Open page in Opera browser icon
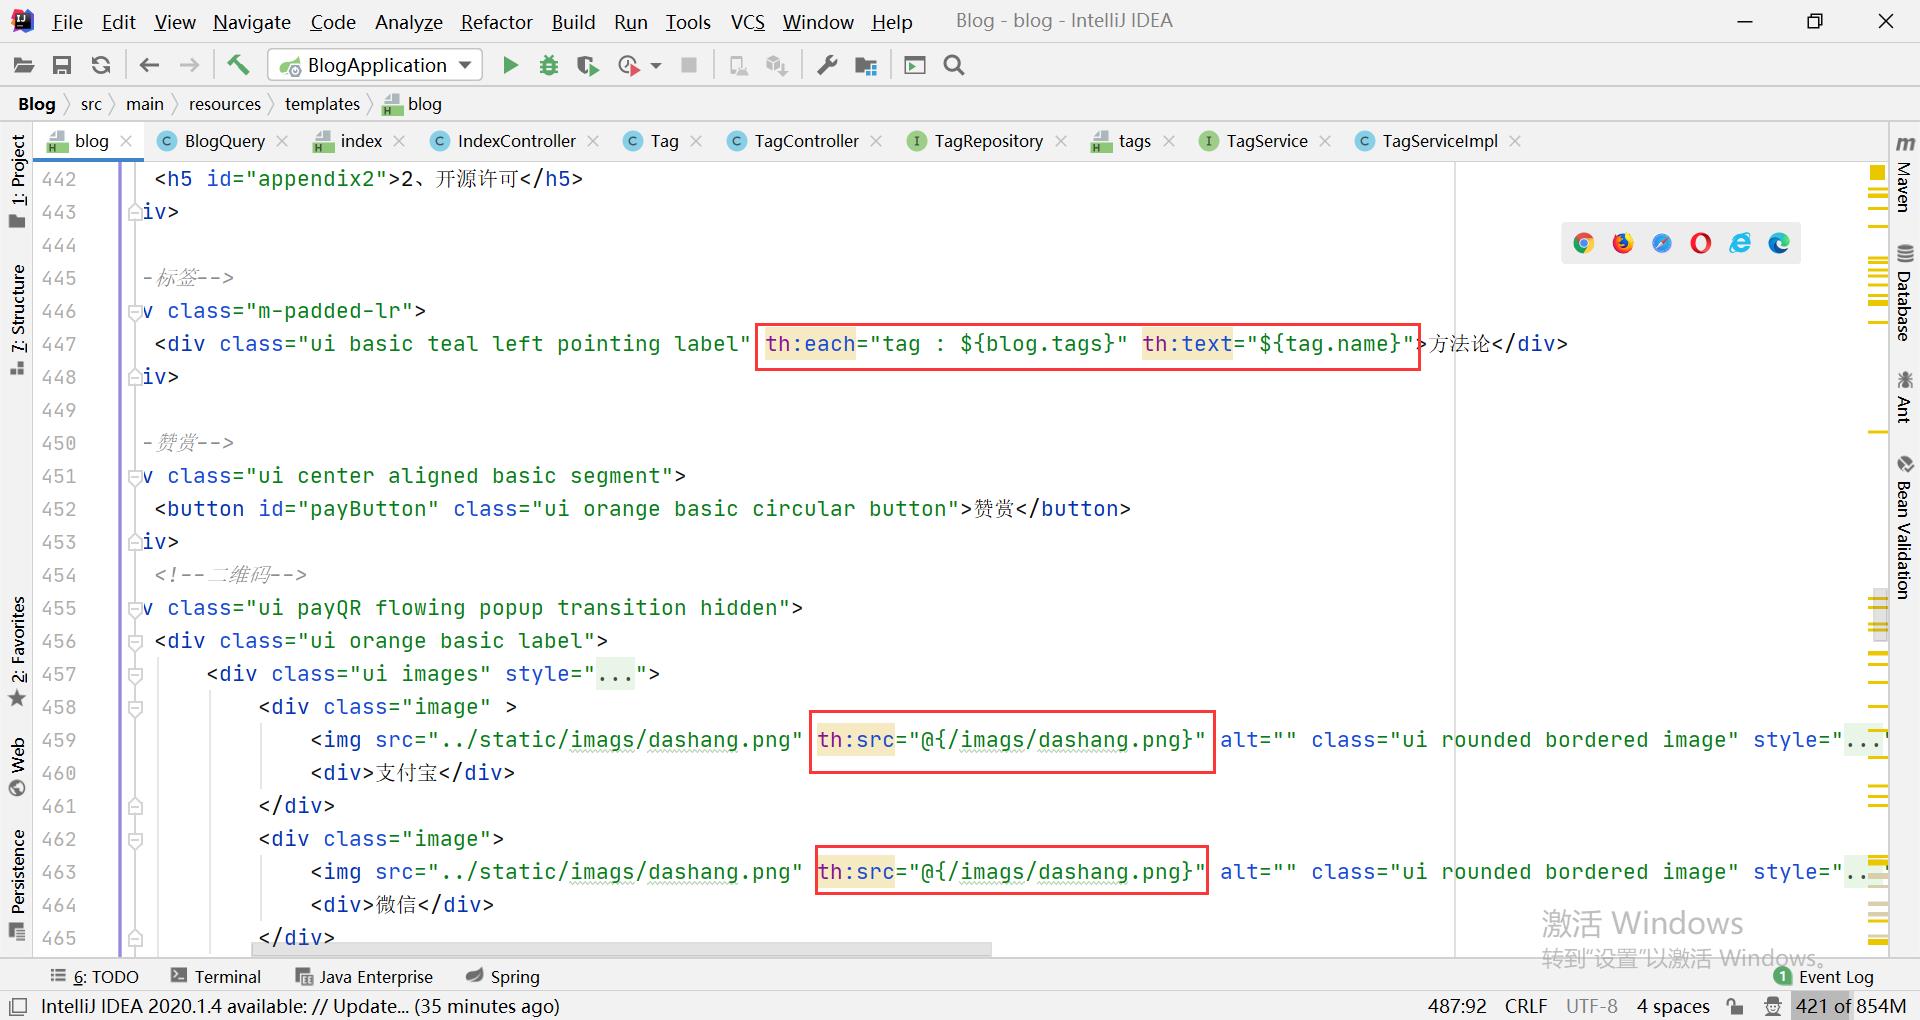 tap(1700, 243)
